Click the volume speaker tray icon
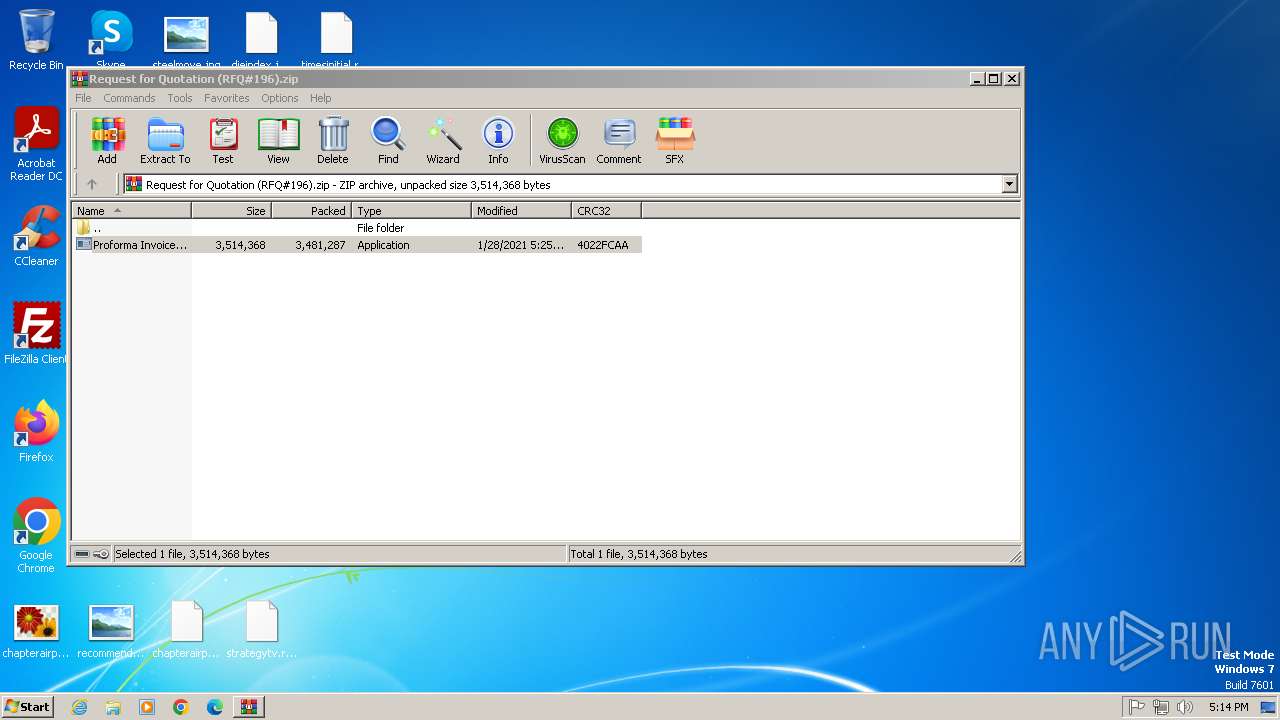 [x=1185, y=707]
